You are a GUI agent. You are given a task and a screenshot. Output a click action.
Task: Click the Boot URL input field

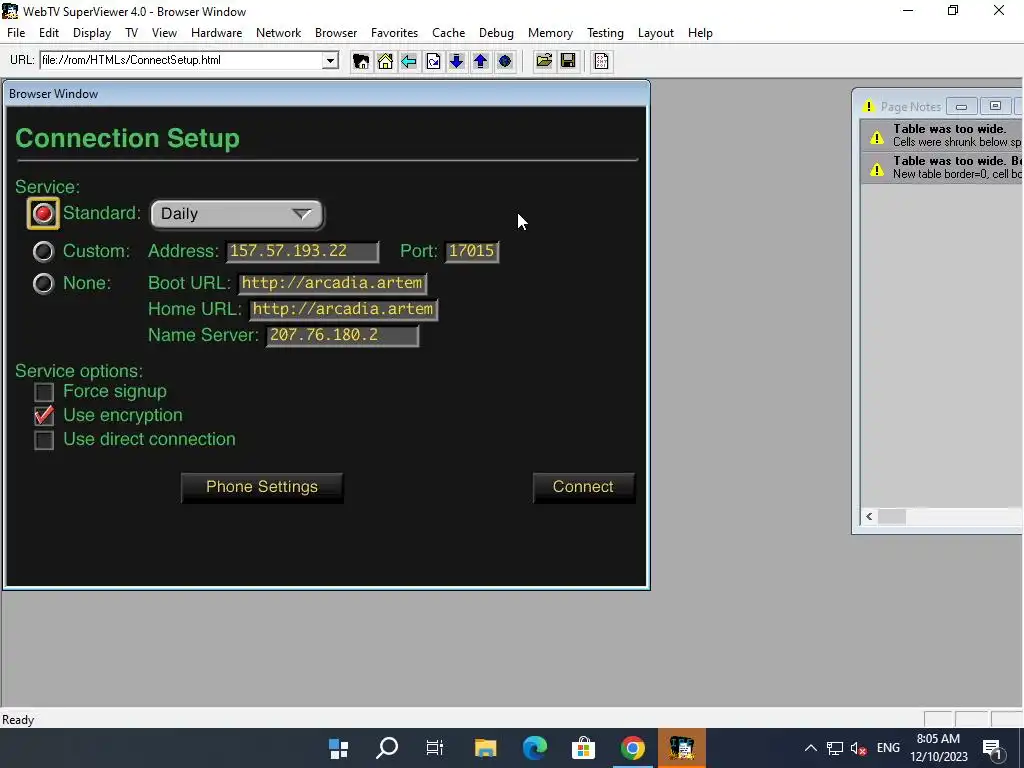tap(332, 283)
